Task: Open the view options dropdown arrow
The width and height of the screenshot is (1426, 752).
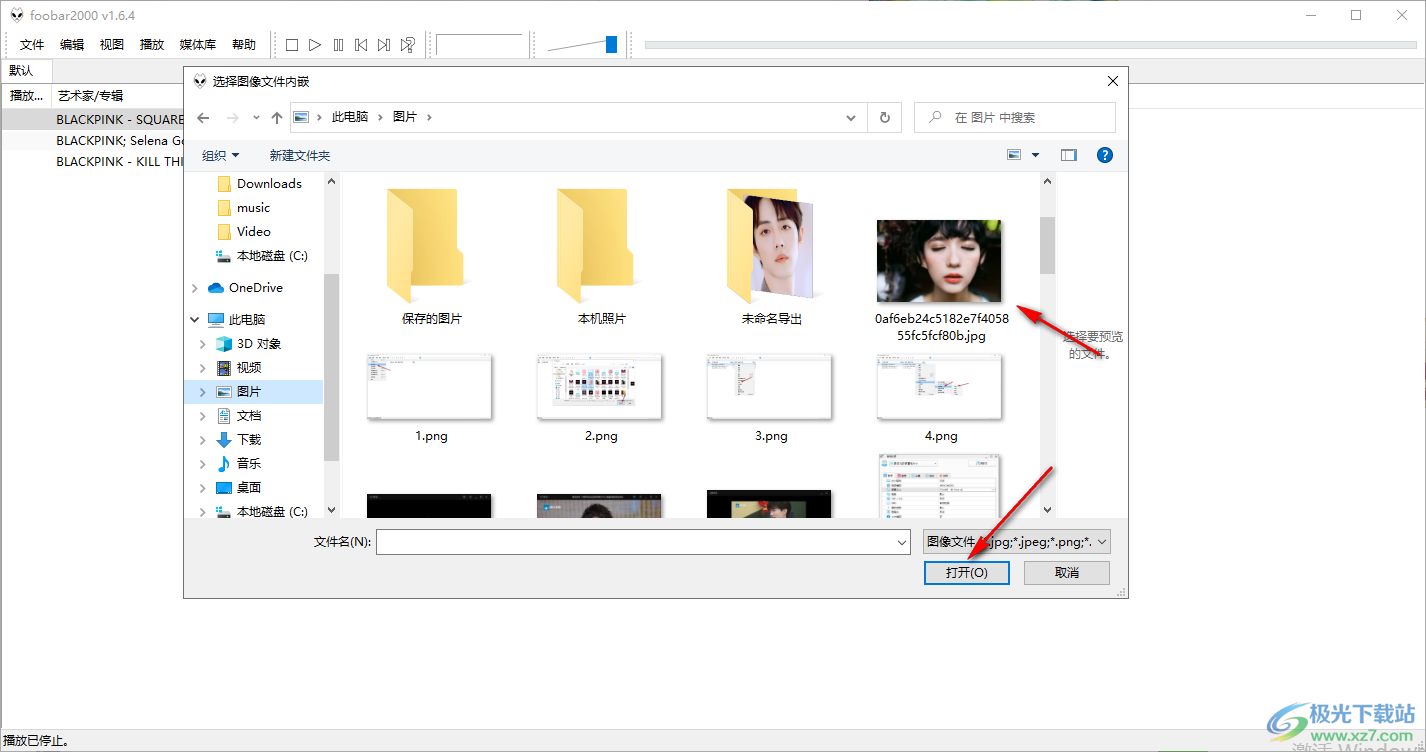Action: click(1035, 155)
